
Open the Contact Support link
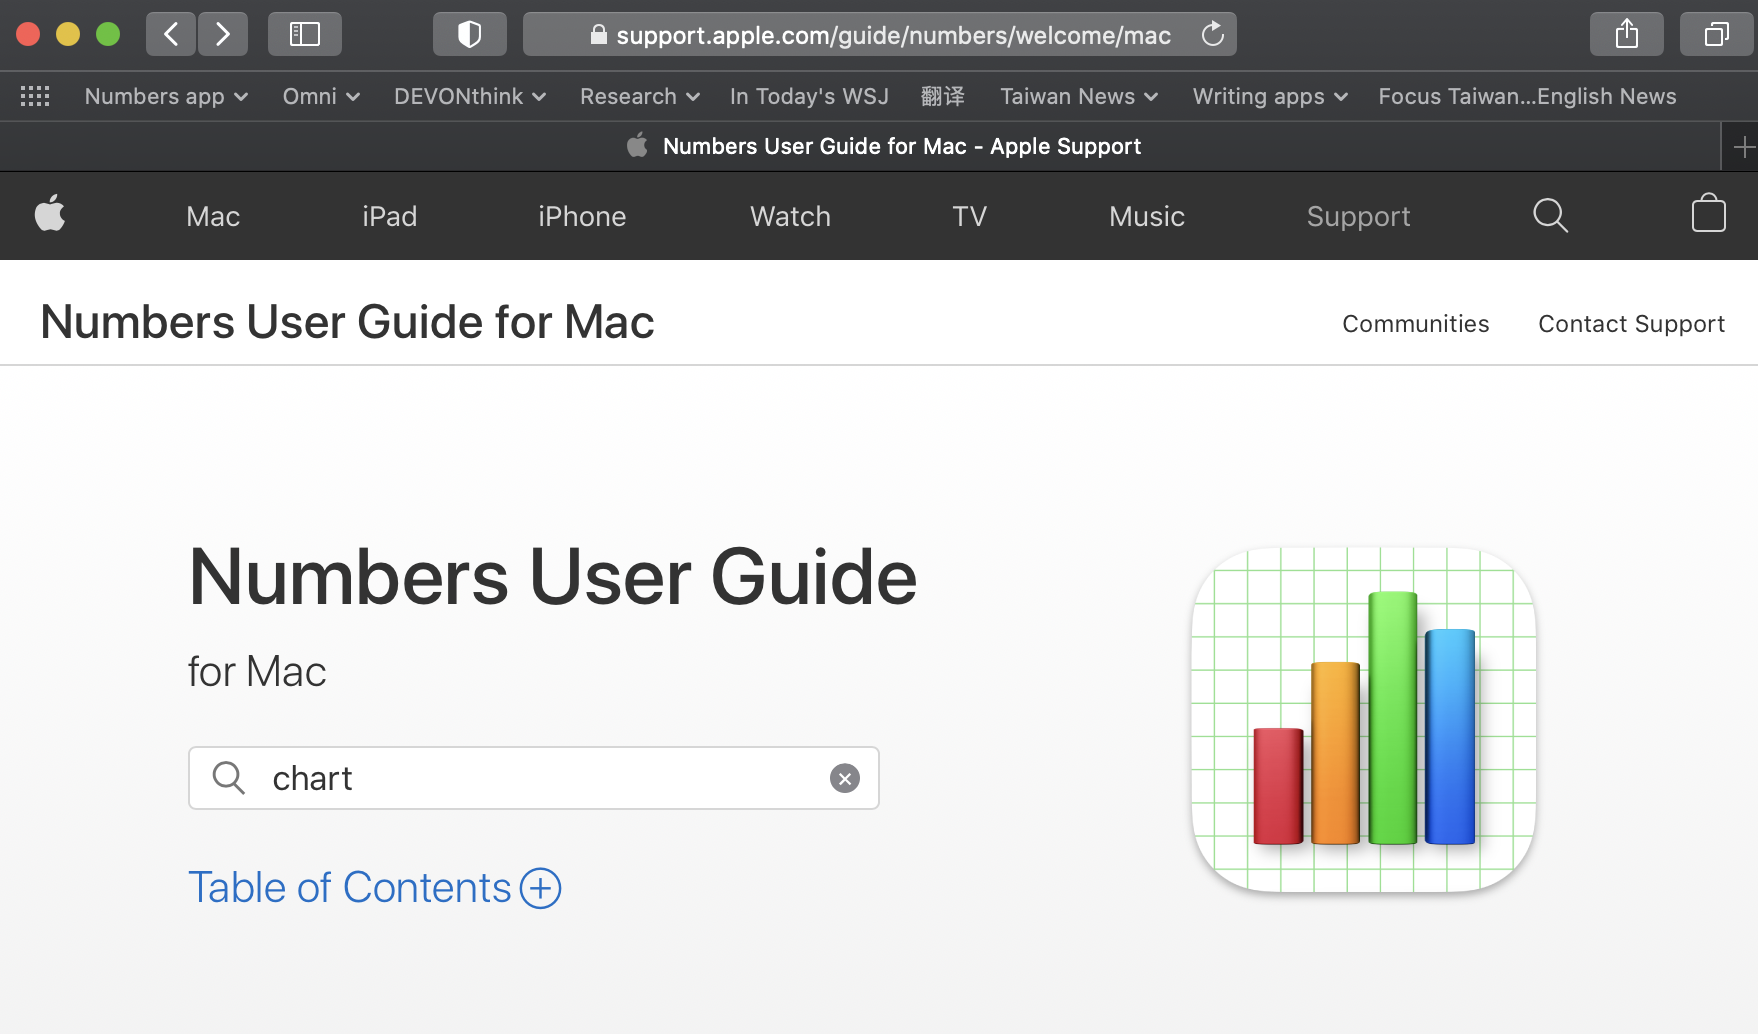[1631, 324]
